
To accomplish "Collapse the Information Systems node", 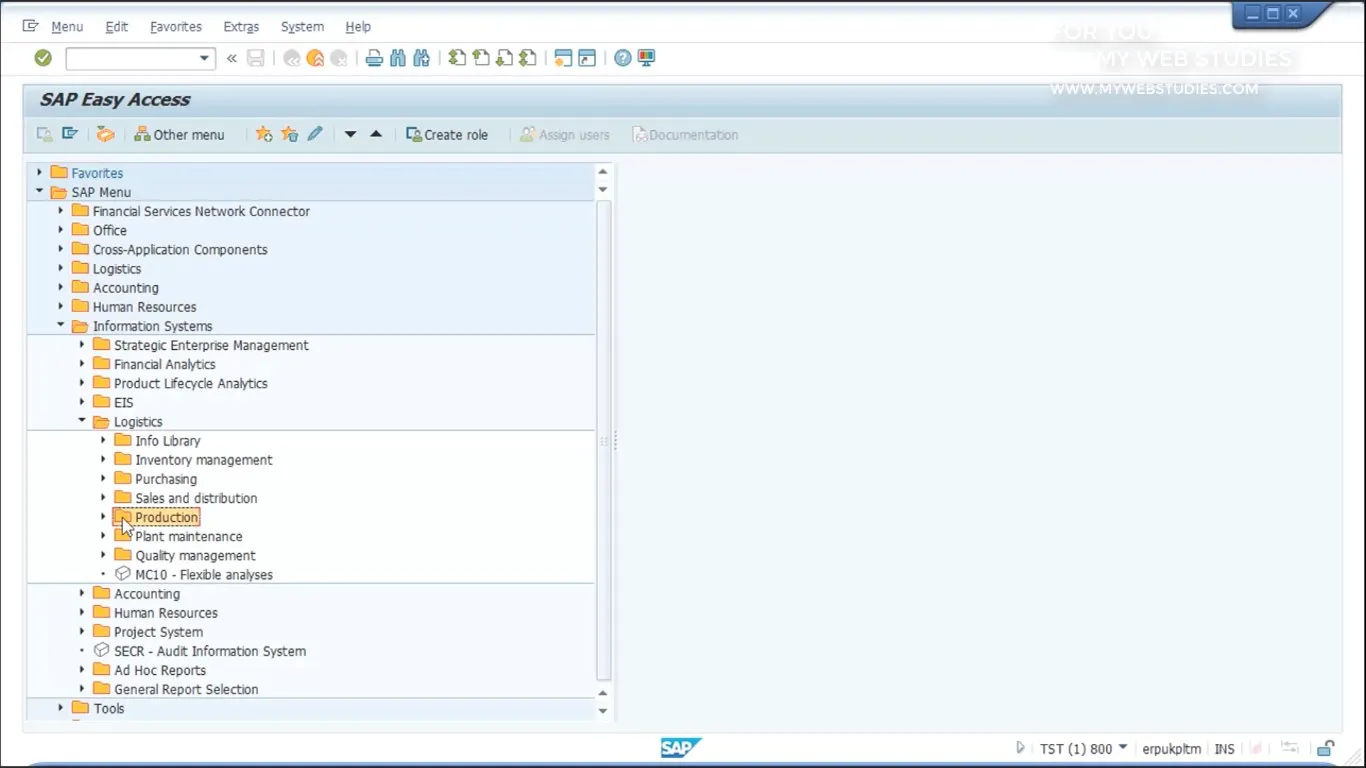I will [x=61, y=326].
